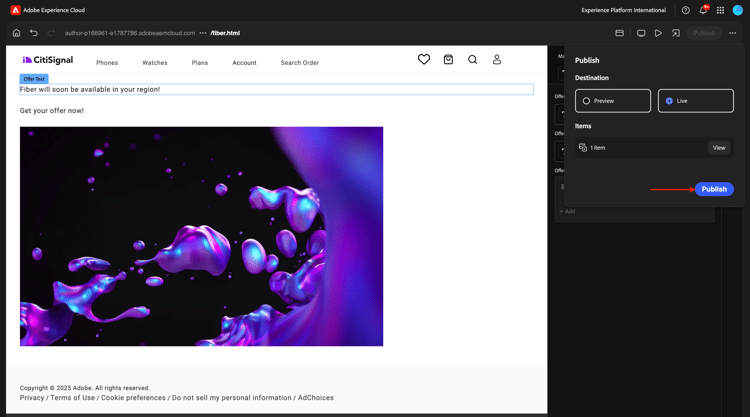This screenshot has width=750, height=417.
Task: Click the Home icon in the editor toolbar
Action: pyautogui.click(x=16, y=33)
